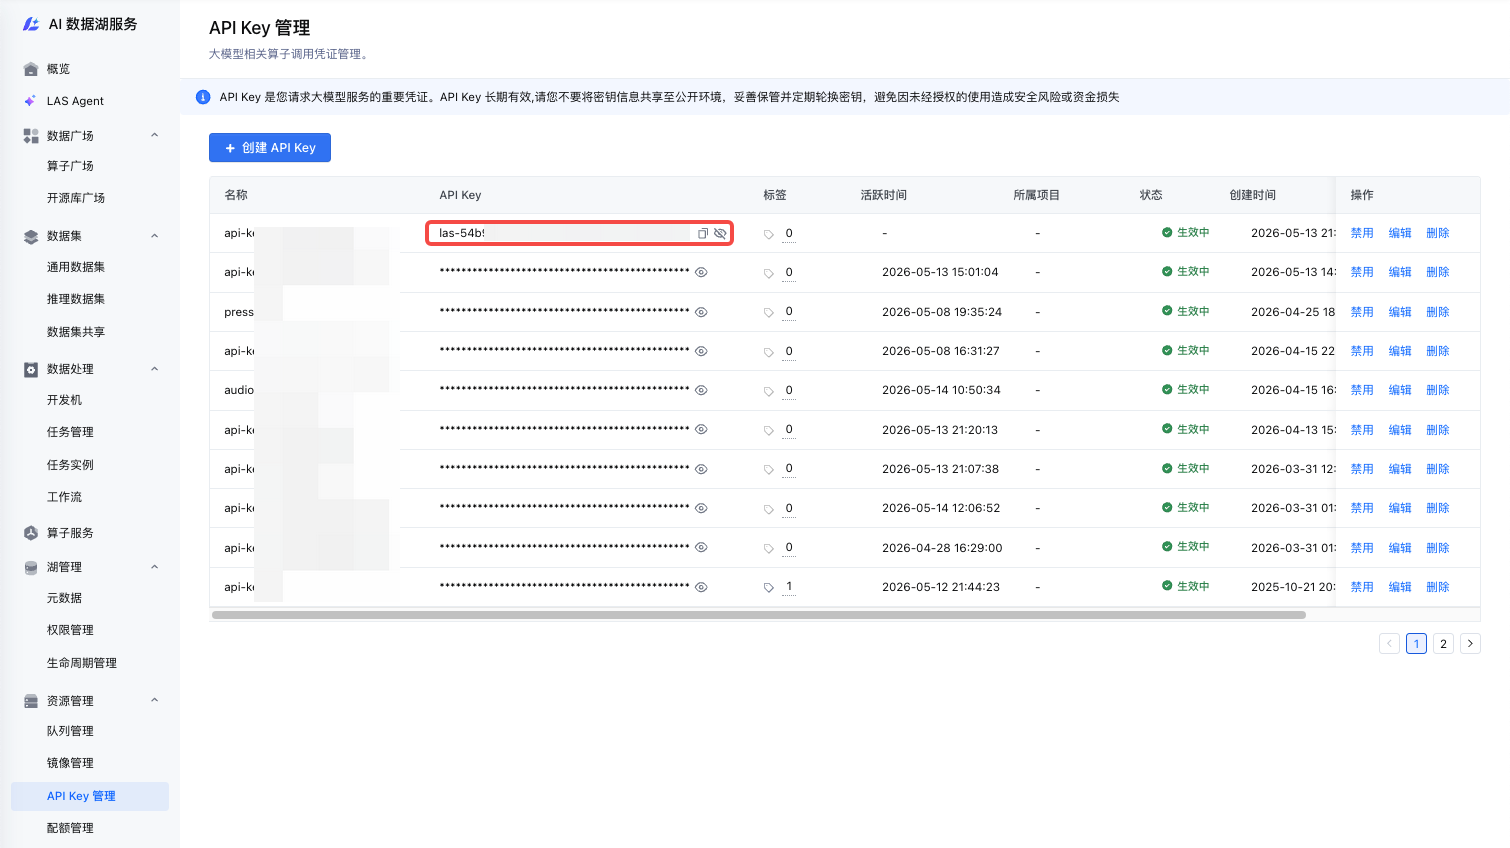Screen dimensions: 1510x848
Task: Hide the revealed API key with crossed-eye icon
Action: (720, 233)
